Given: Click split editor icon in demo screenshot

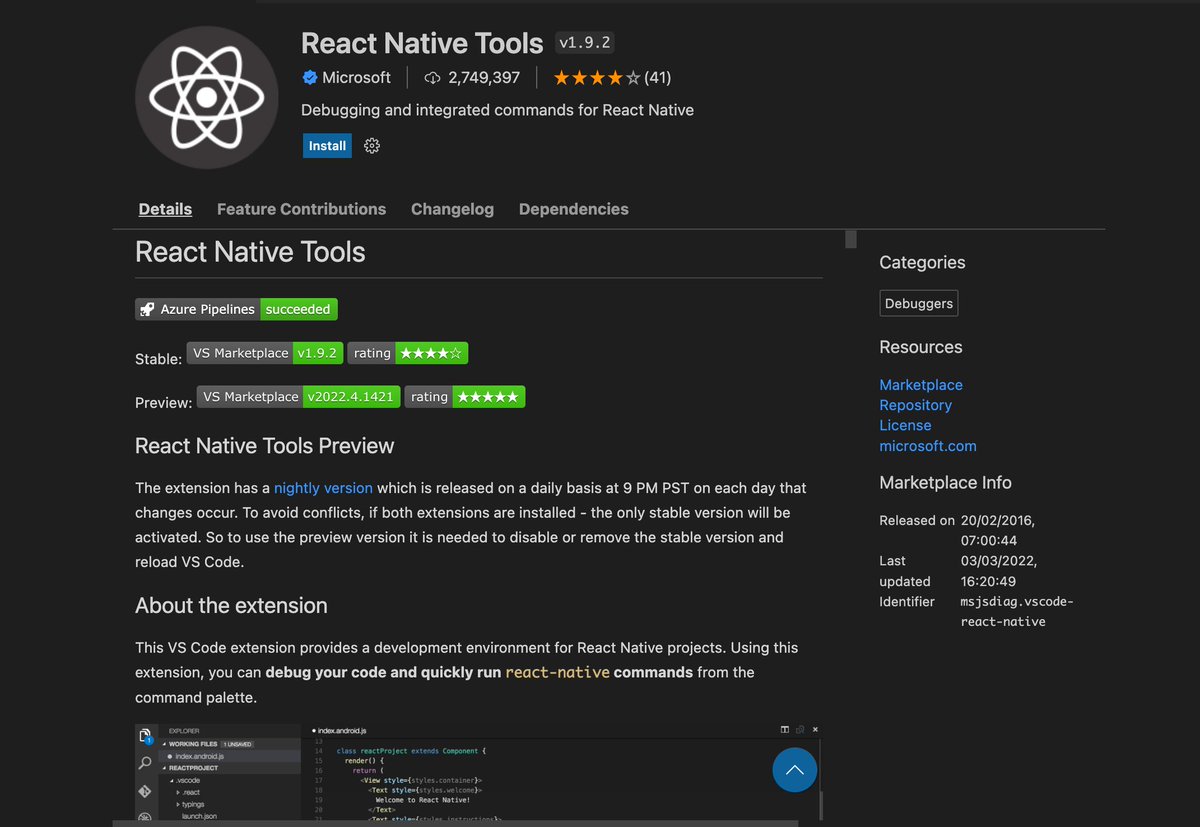Looking at the screenshot, I should click(x=785, y=730).
